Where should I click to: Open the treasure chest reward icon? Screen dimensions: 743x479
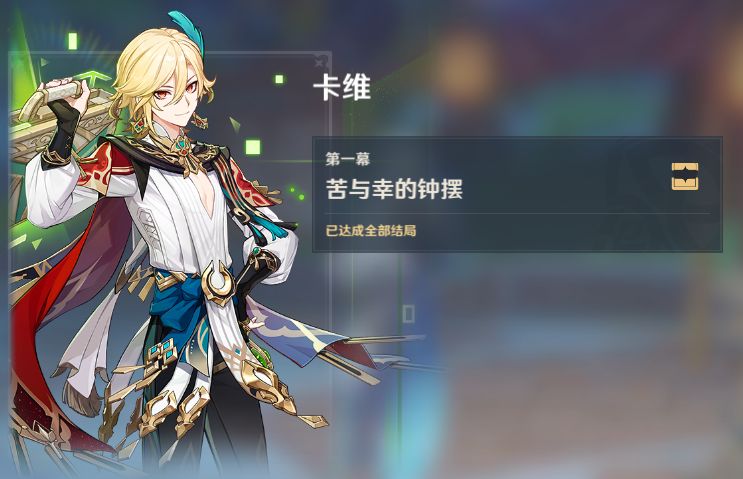click(685, 176)
